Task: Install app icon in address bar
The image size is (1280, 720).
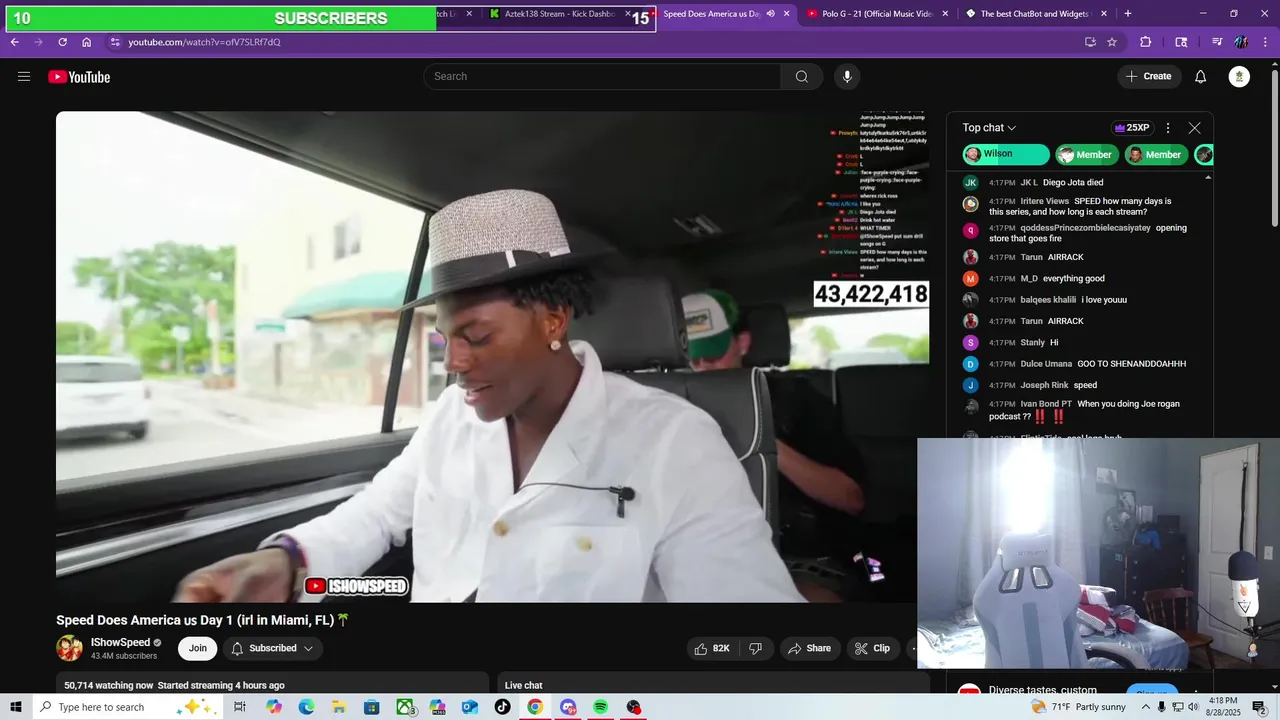Action: pos(1090,42)
